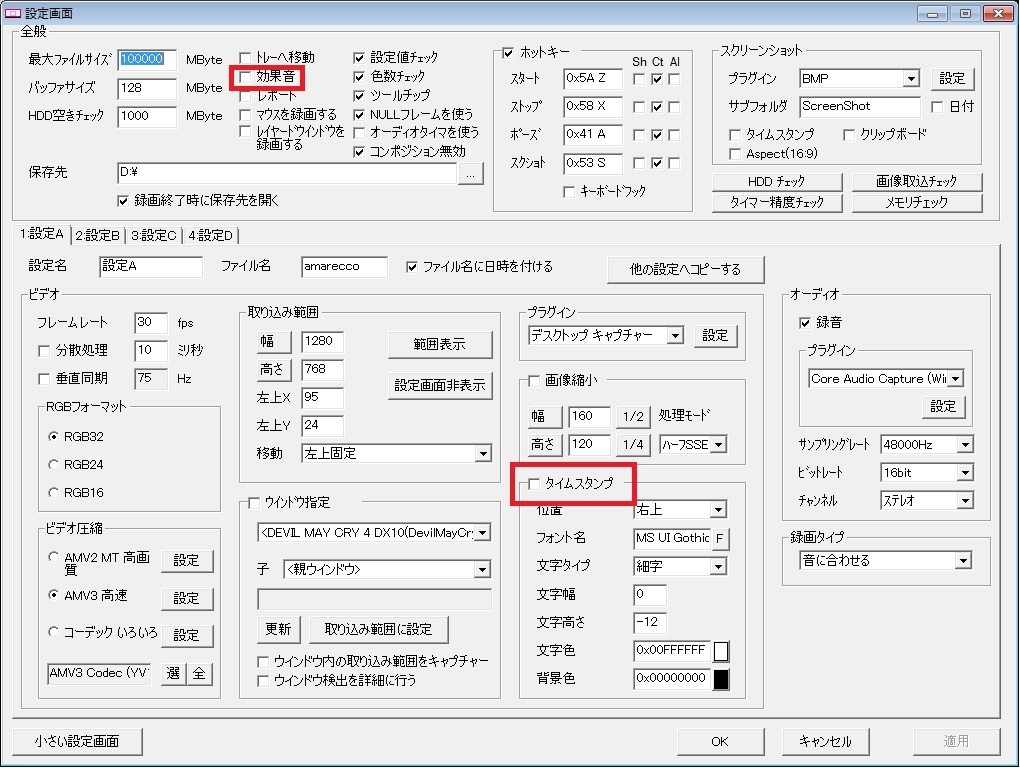Click the black 背景色 color swatch
The width and height of the screenshot is (1020, 768).
click(x=720, y=679)
